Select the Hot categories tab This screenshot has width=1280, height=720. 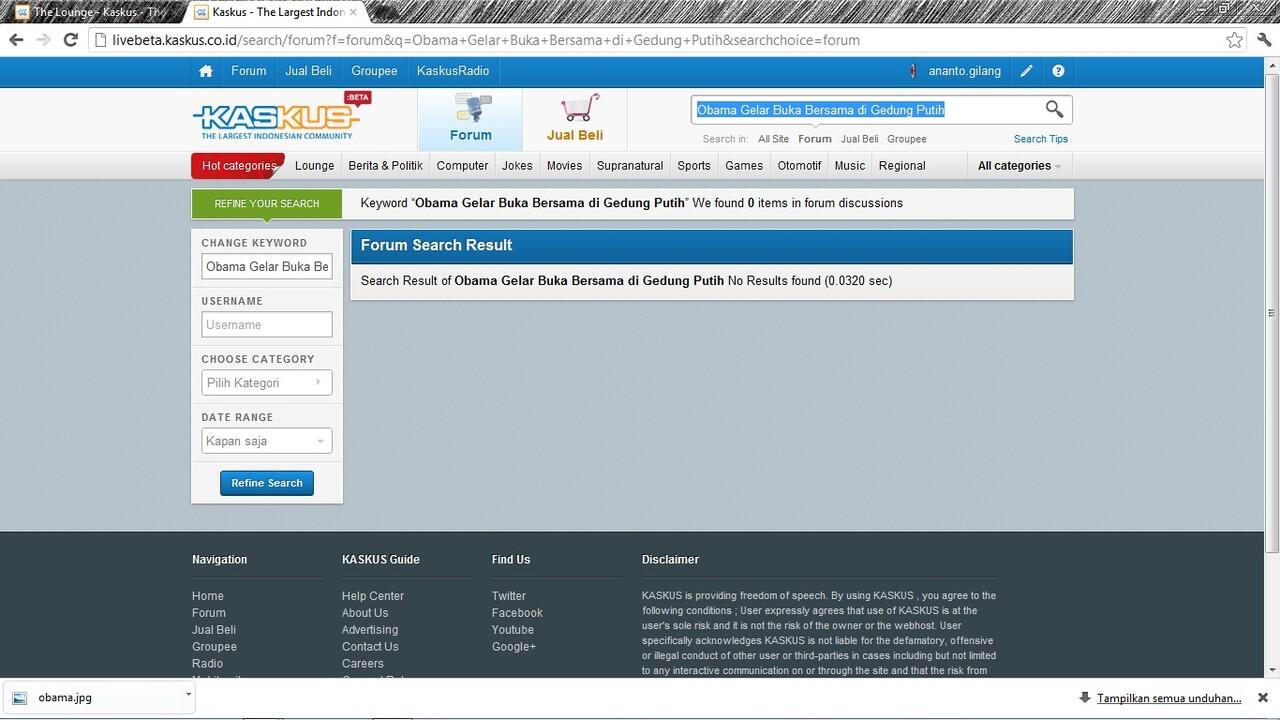pos(238,166)
